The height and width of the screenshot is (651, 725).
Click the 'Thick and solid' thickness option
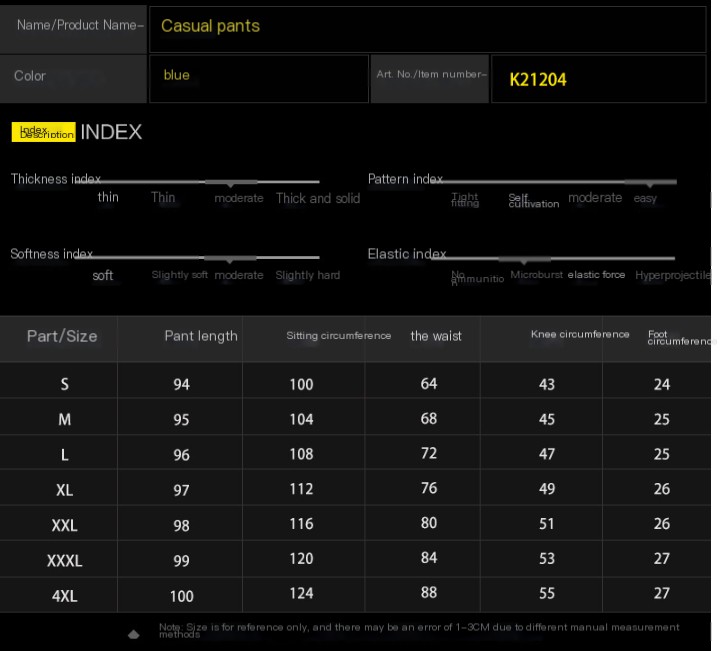coord(318,198)
